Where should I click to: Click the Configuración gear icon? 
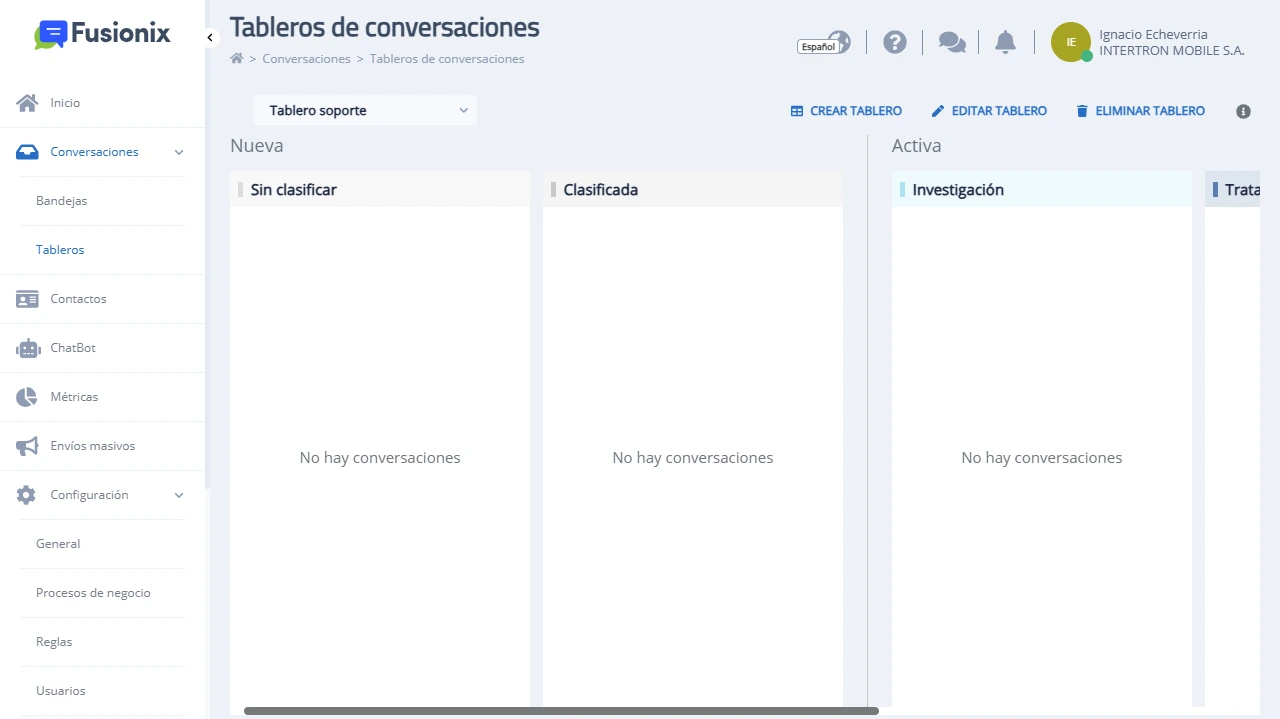click(27, 495)
